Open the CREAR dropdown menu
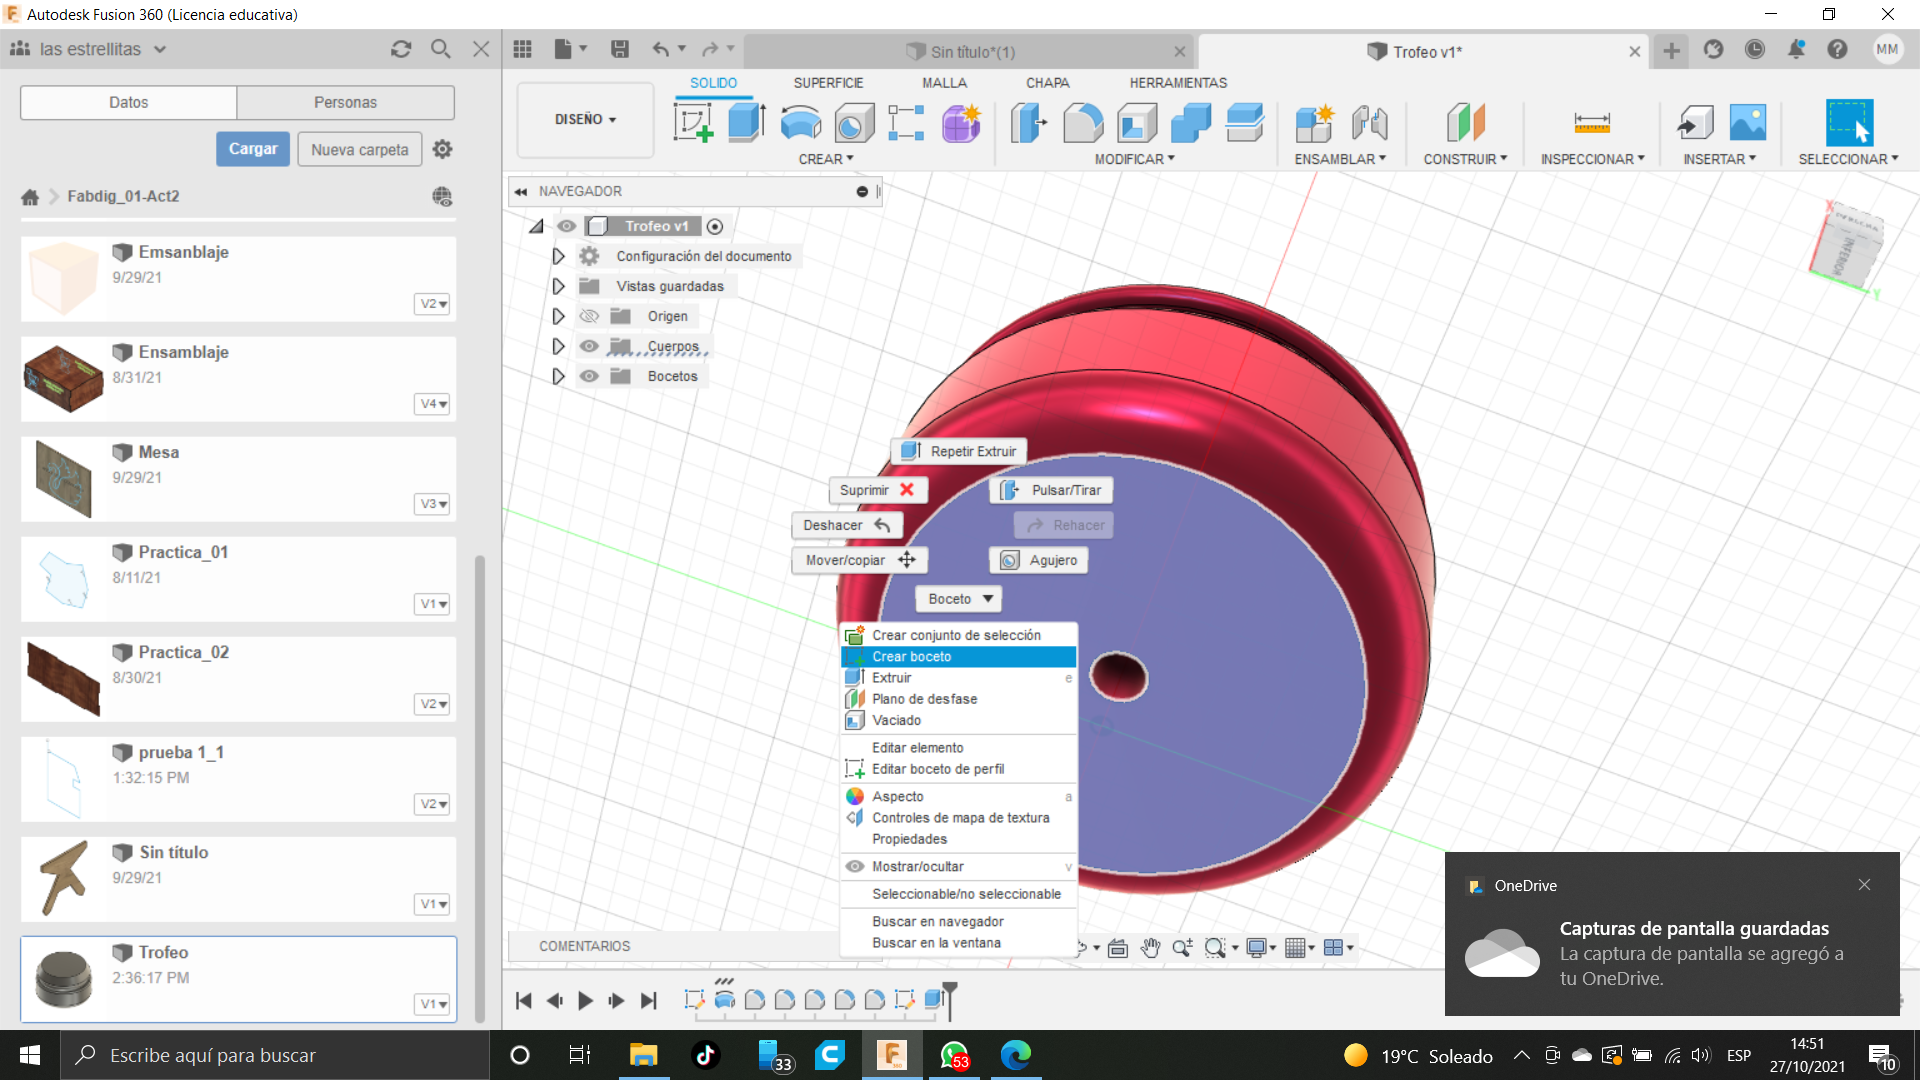 (826, 159)
